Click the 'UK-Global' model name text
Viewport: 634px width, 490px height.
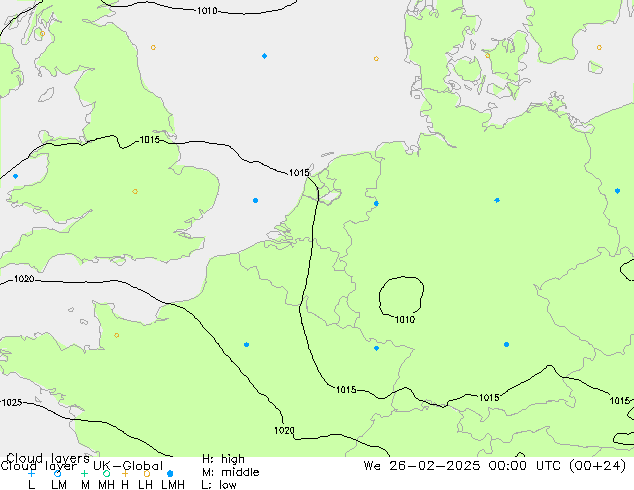[x=128, y=466]
